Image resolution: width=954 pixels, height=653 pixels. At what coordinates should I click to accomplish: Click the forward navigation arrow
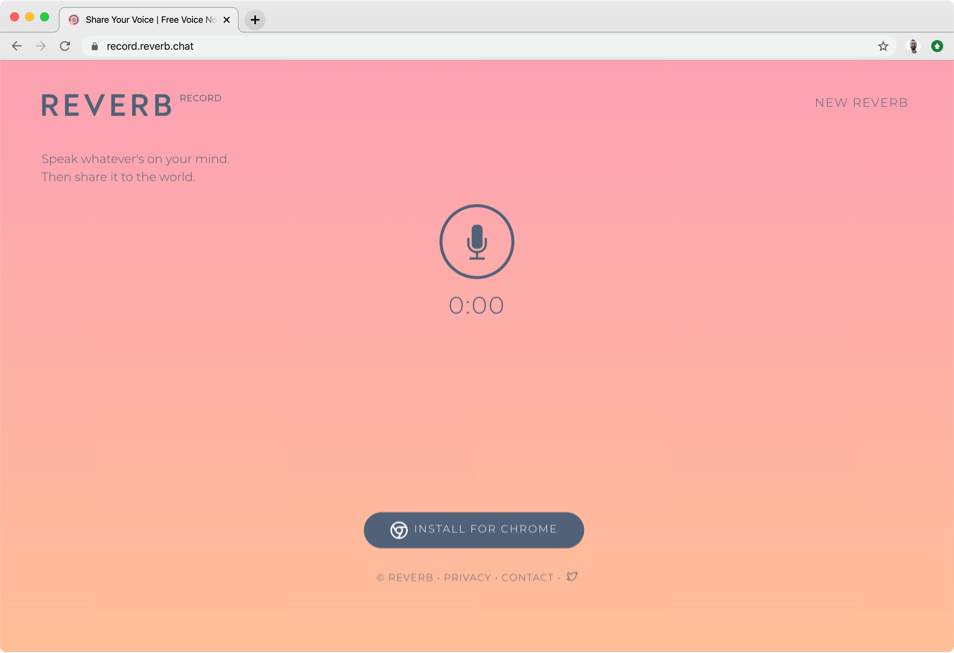tap(40, 45)
